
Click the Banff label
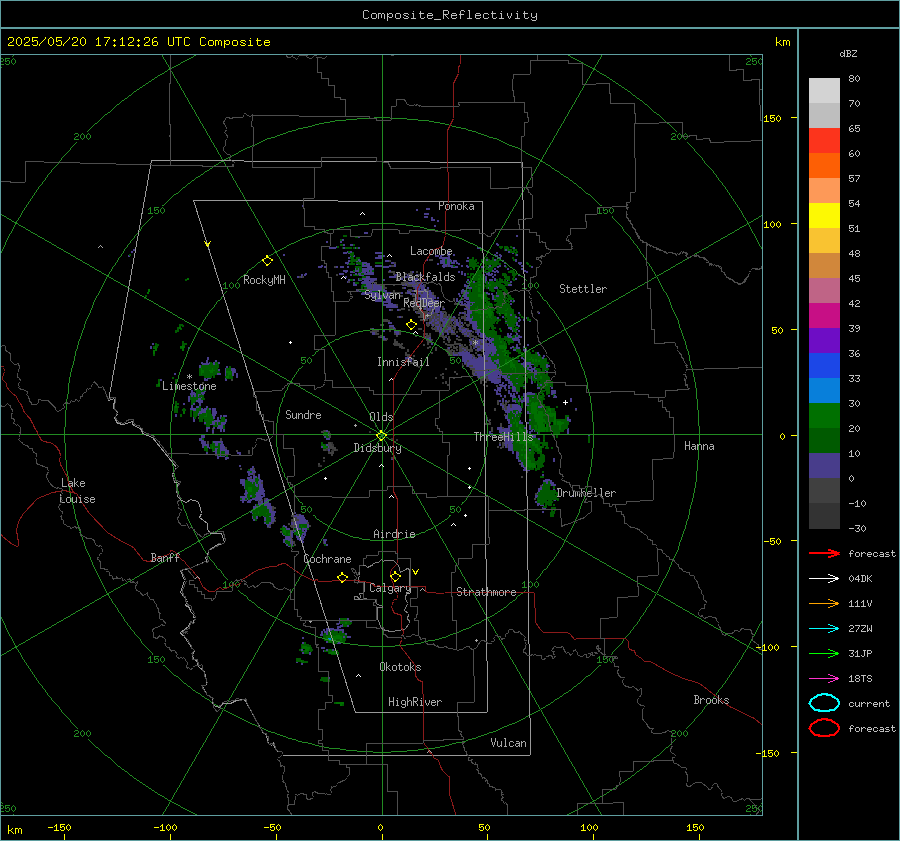pyautogui.click(x=165, y=558)
